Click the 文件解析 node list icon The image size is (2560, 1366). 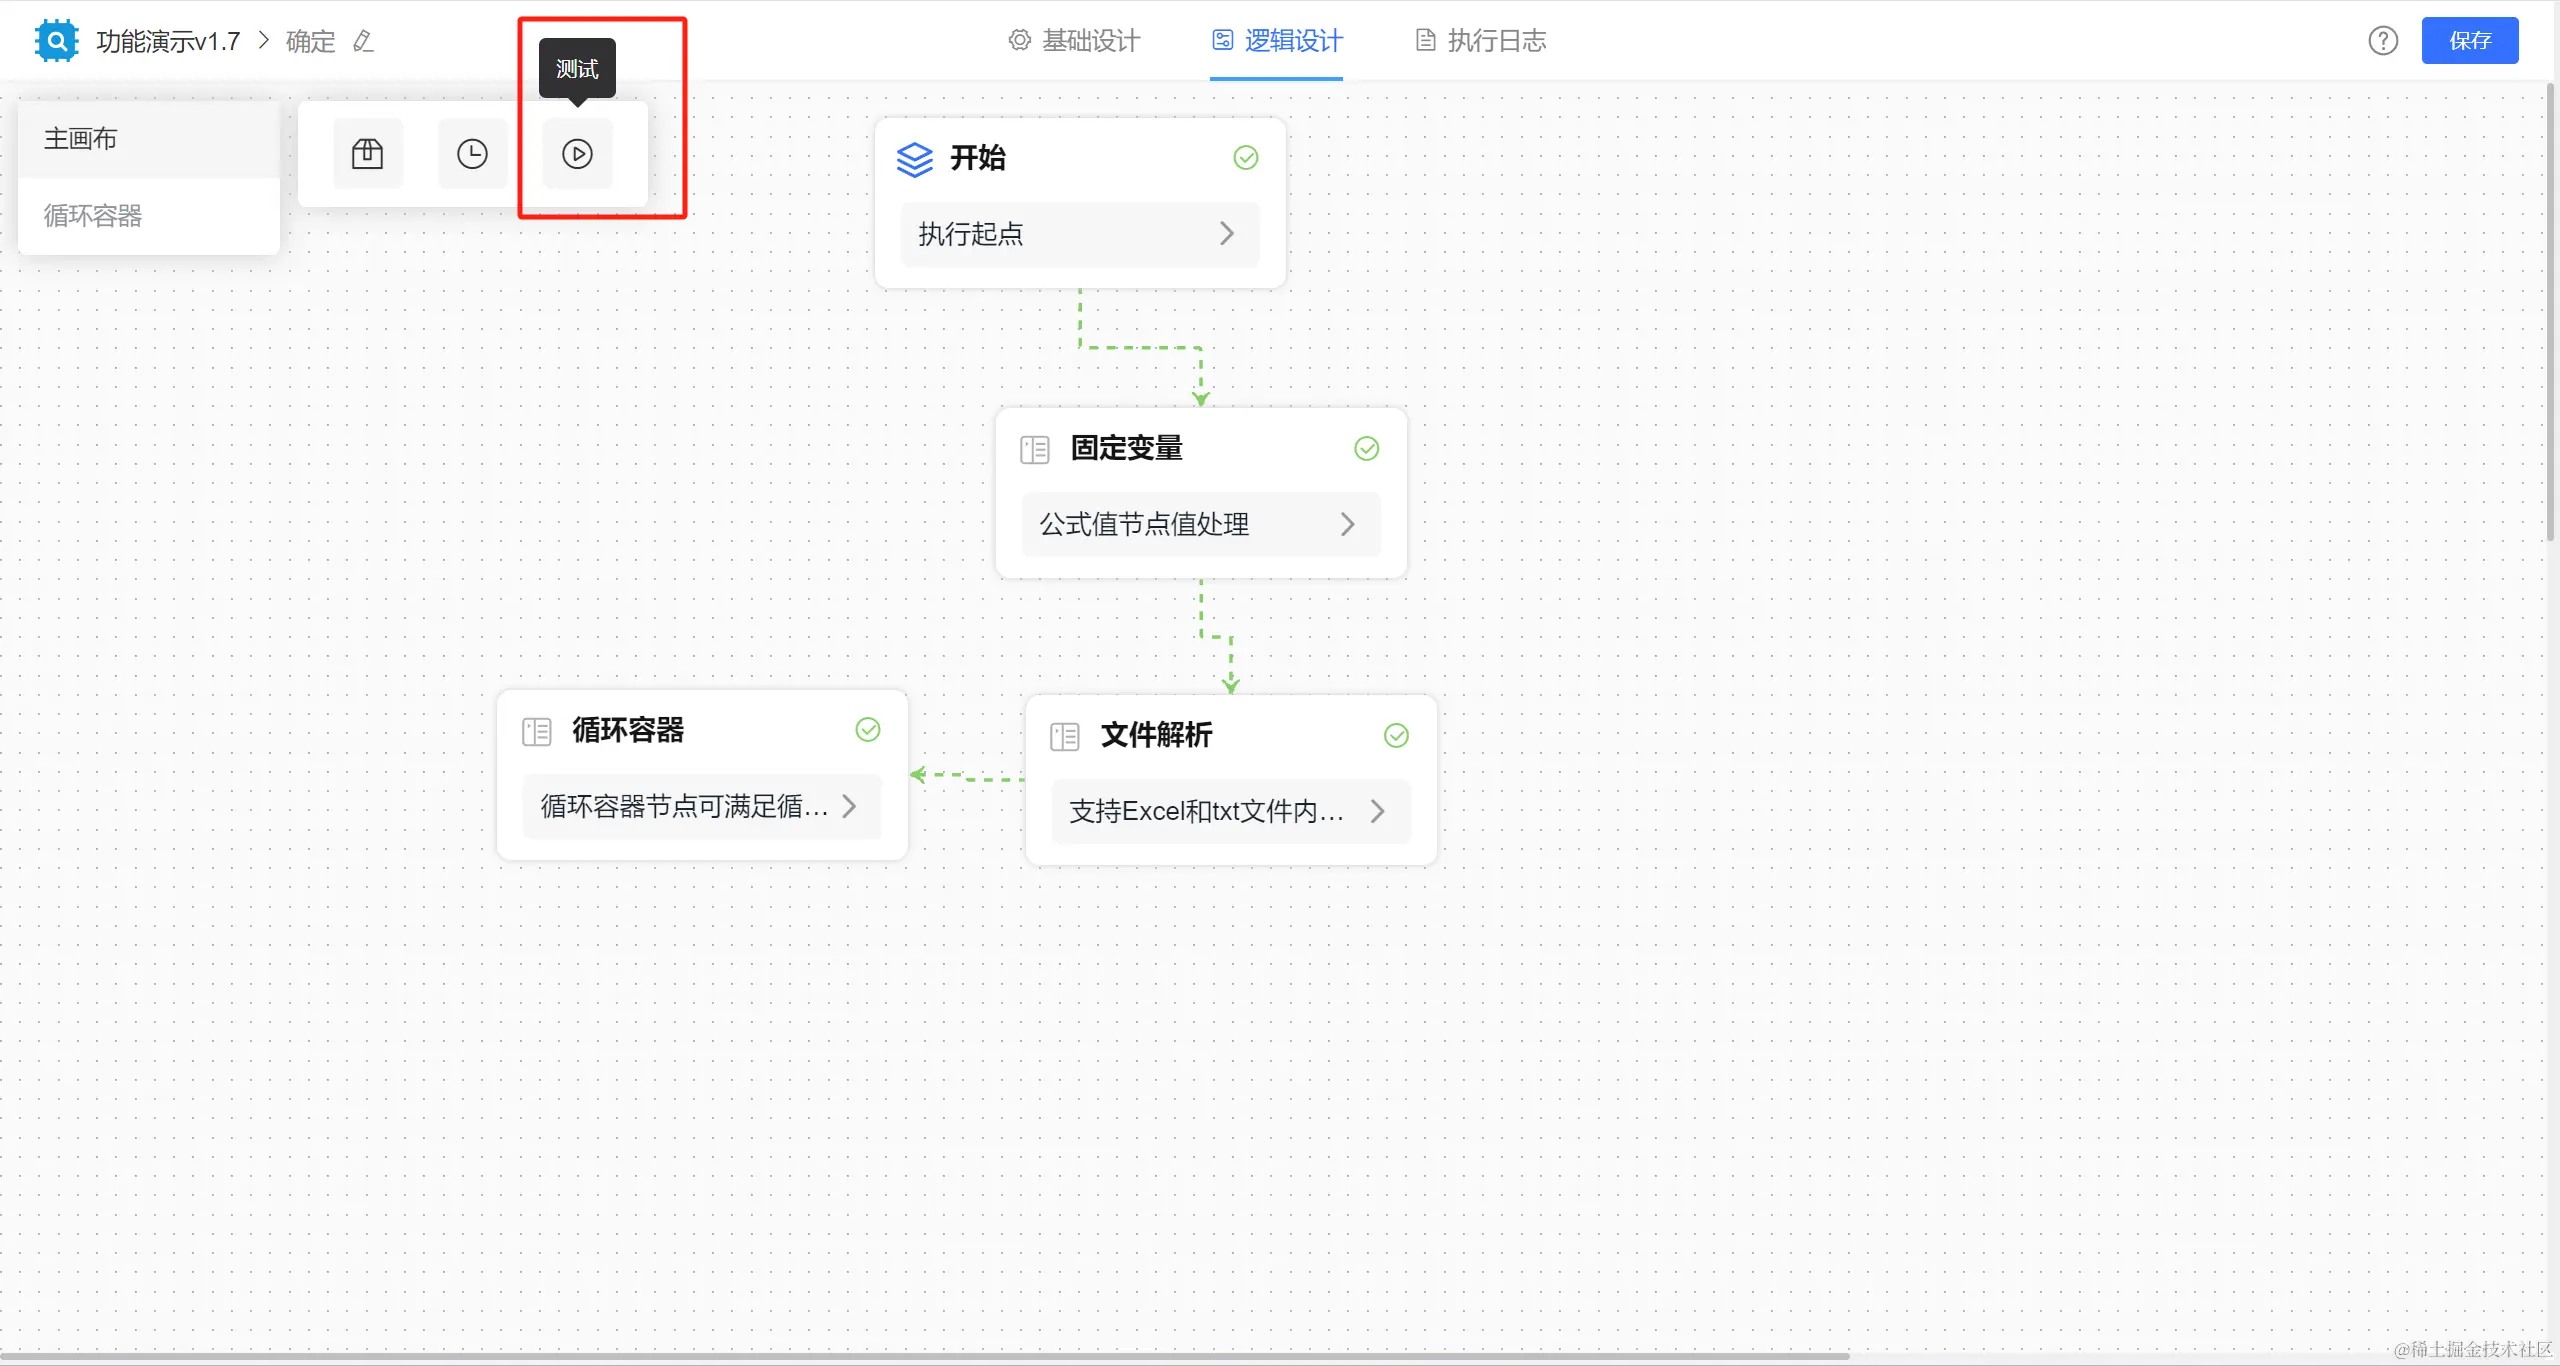[x=1064, y=737]
